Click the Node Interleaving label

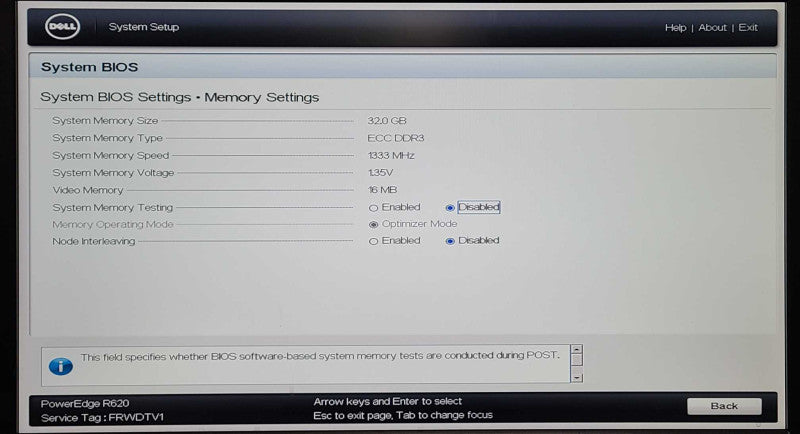point(93,241)
